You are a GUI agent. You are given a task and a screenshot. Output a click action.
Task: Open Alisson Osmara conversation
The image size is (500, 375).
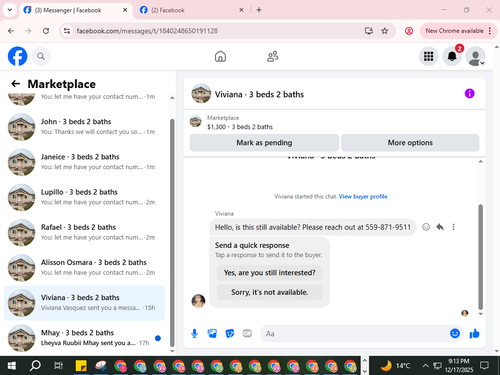[84, 267]
